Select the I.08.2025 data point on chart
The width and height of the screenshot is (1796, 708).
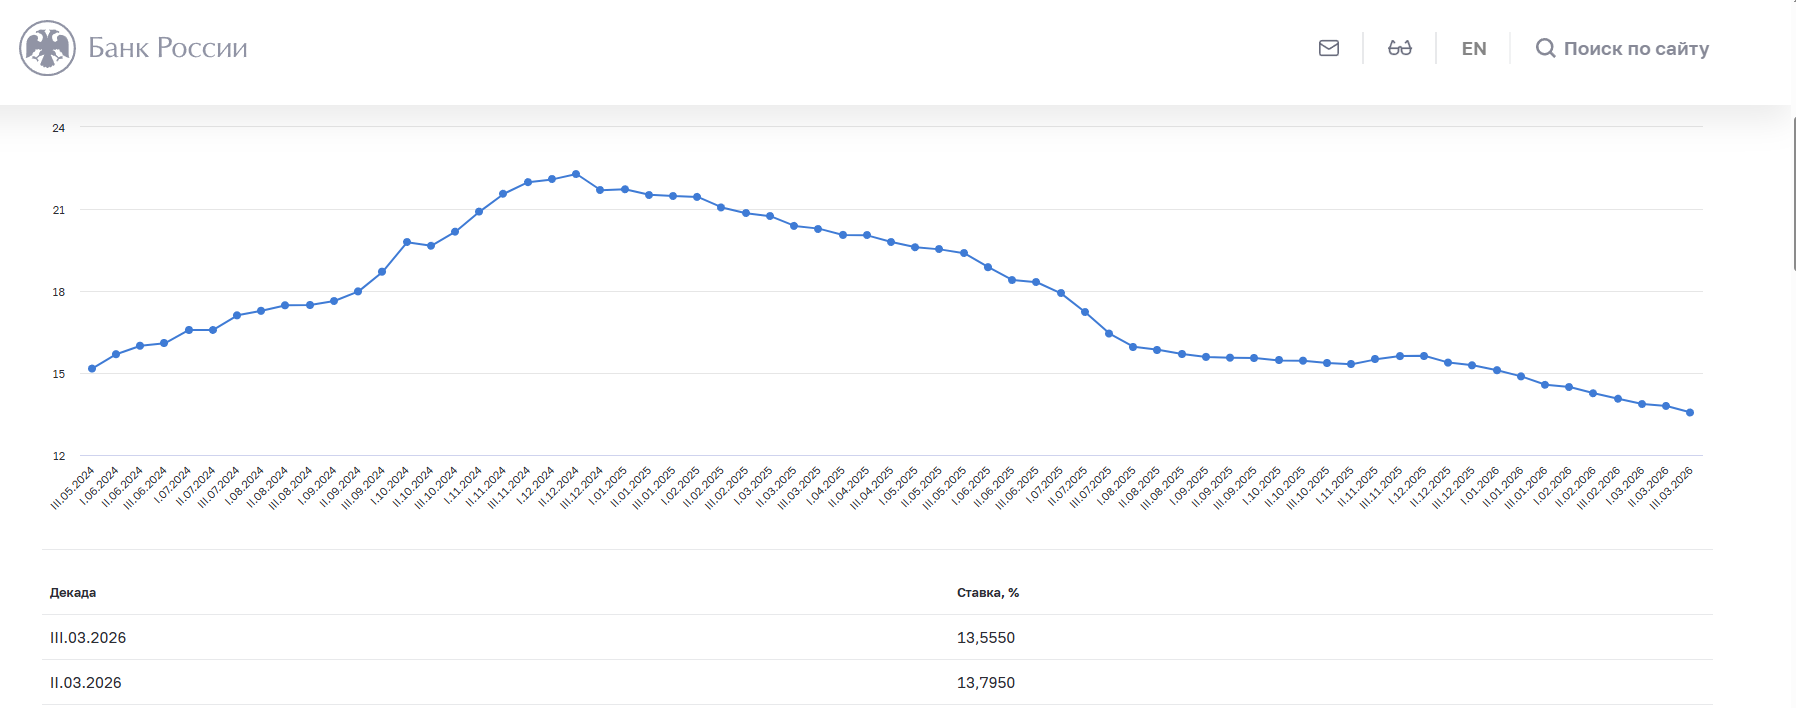1133,347
